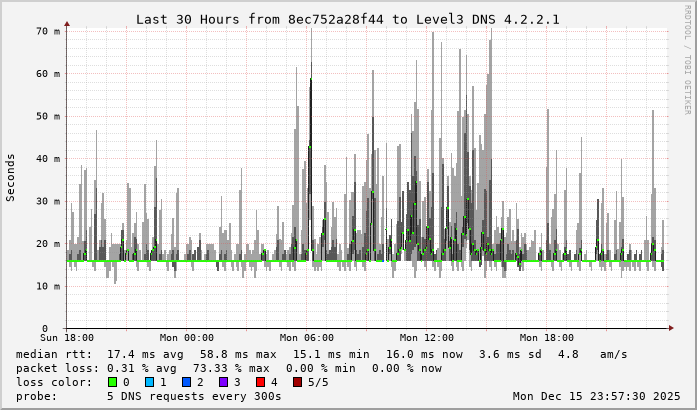The height and width of the screenshot is (410, 697).
Task: Click the Mon 06:00 time axis label
Action: pyautogui.click(x=307, y=339)
